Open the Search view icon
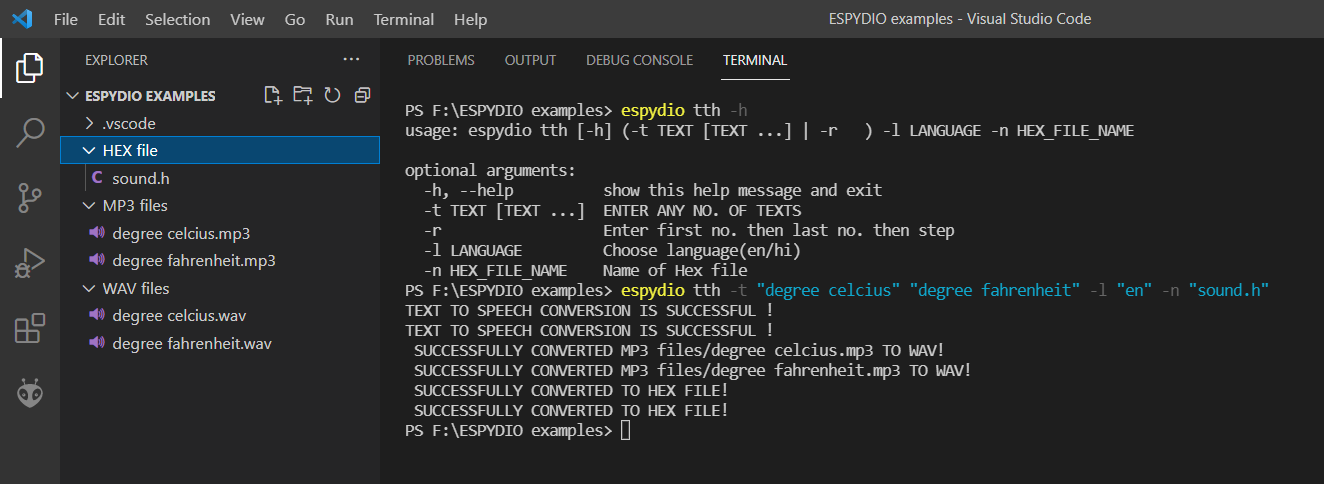Screen dimensions: 1324x484 point(30,133)
